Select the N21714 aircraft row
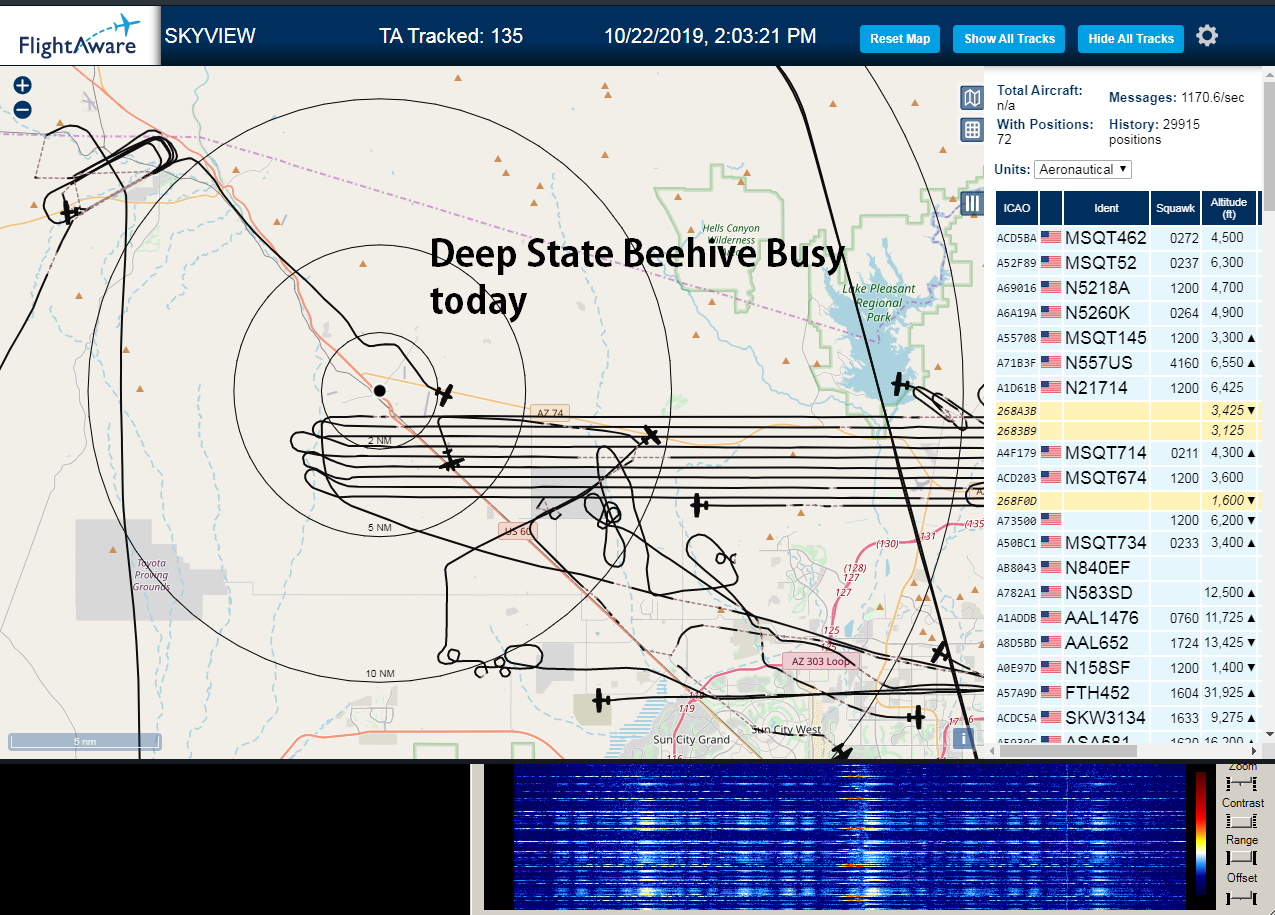1275x915 pixels. 1127,387
